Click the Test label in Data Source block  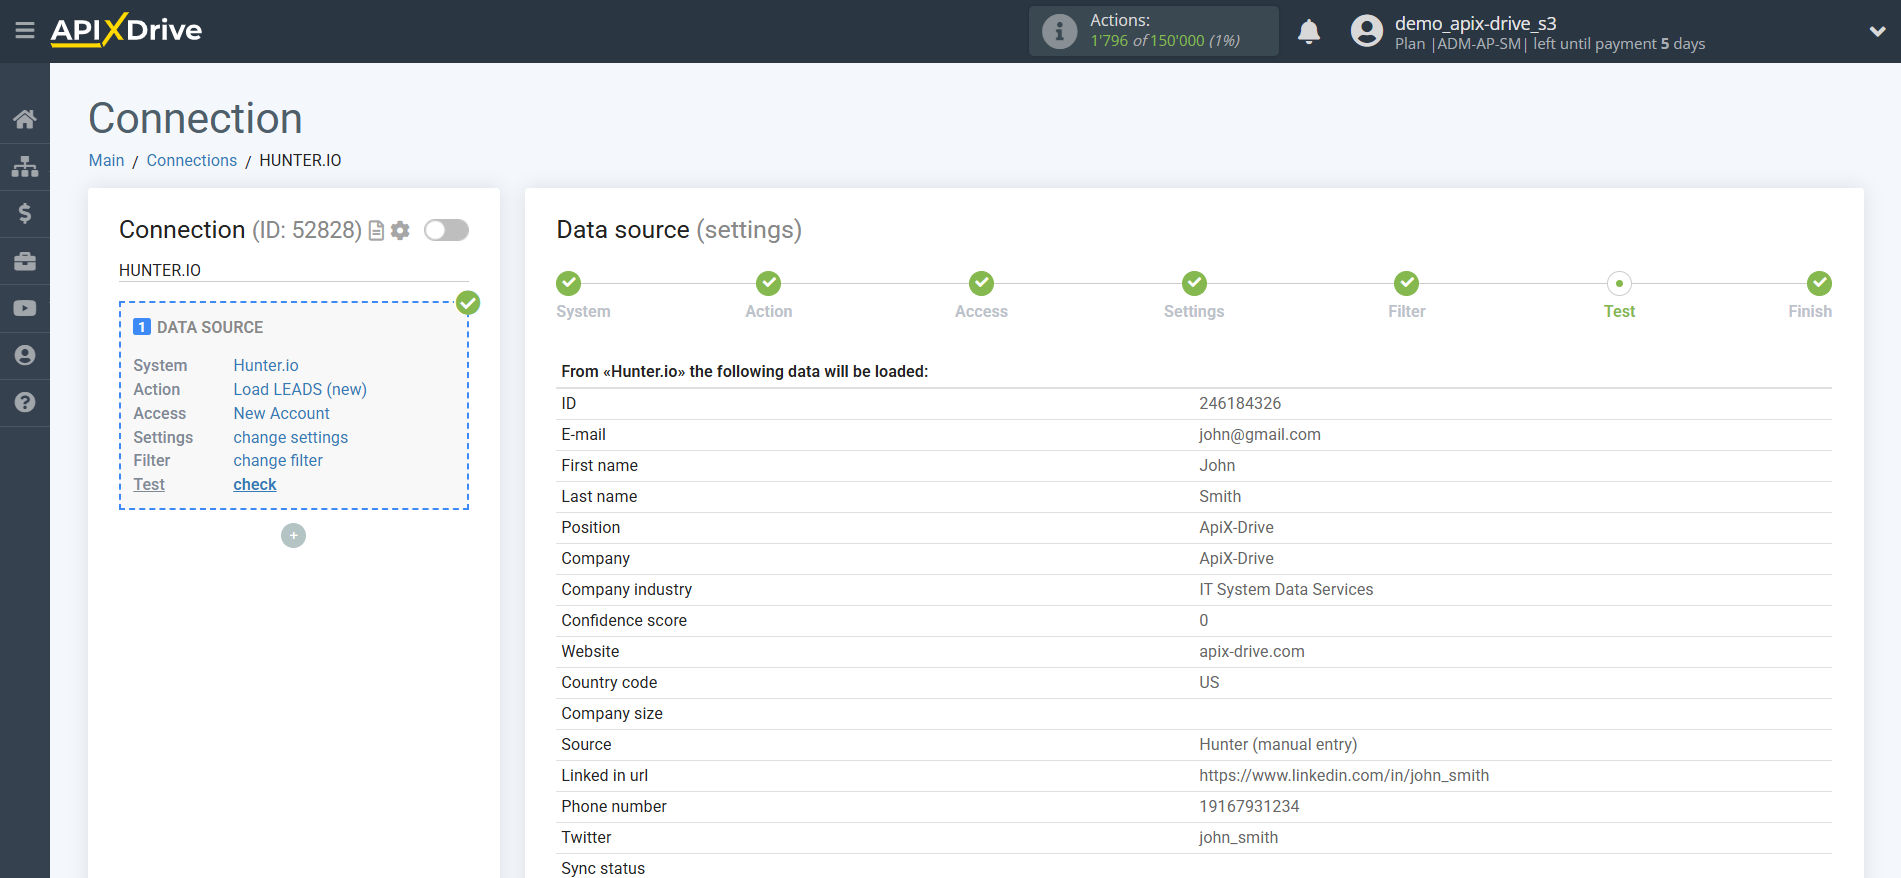coord(149,484)
